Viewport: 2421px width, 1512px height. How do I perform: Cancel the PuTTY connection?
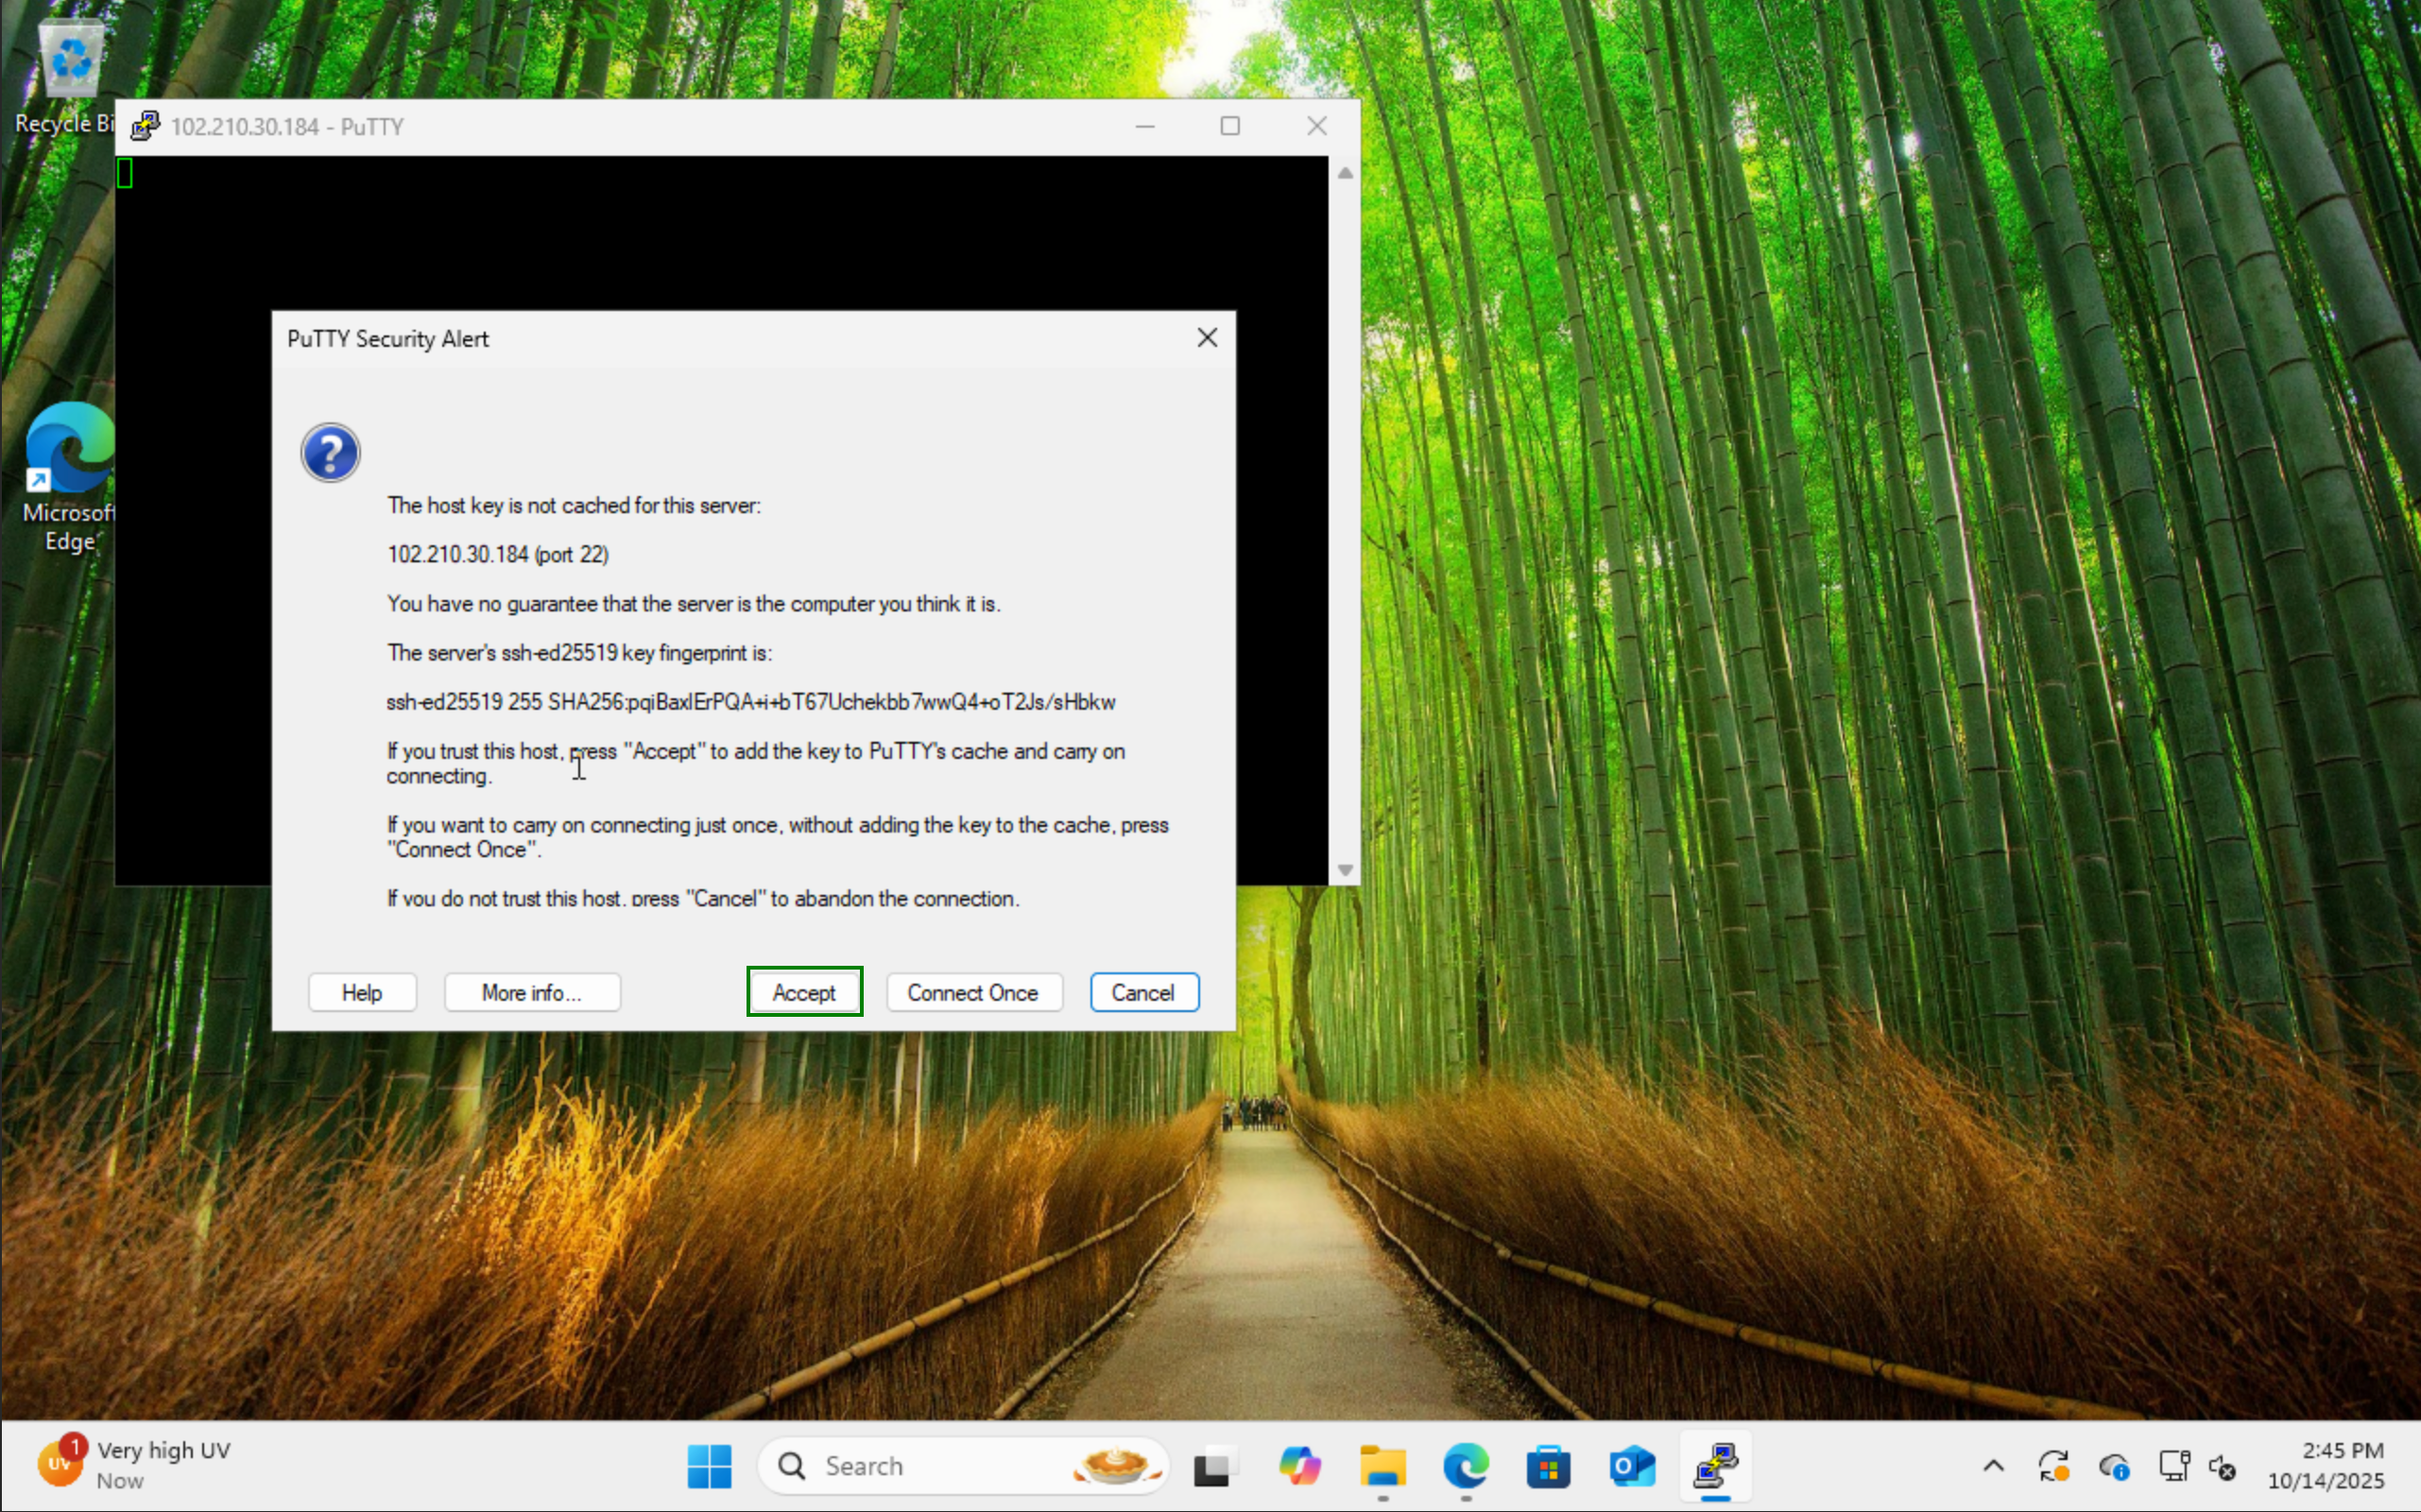[1143, 992]
